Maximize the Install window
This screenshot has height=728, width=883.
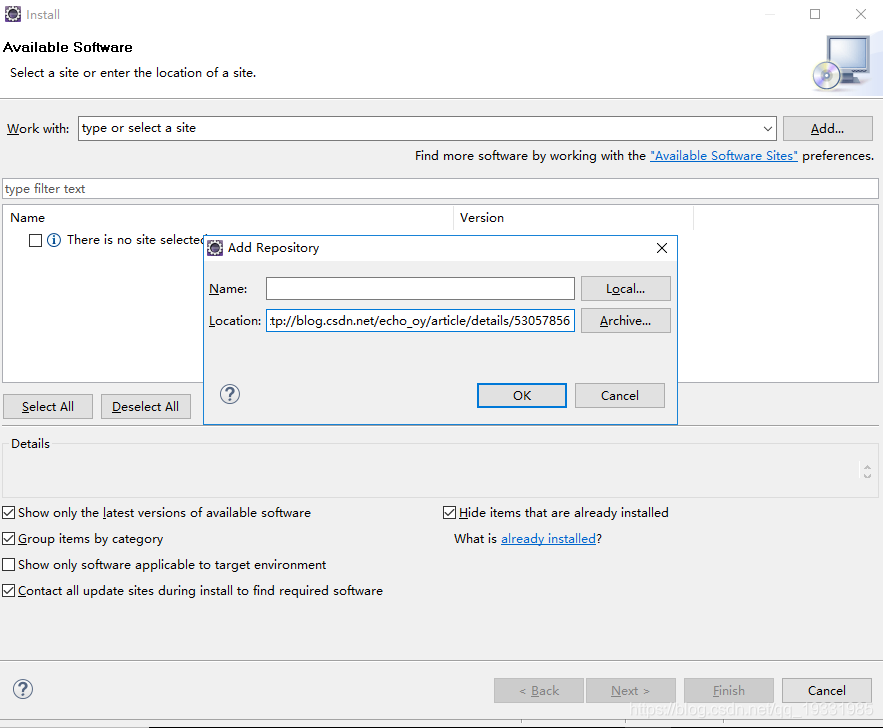815,14
